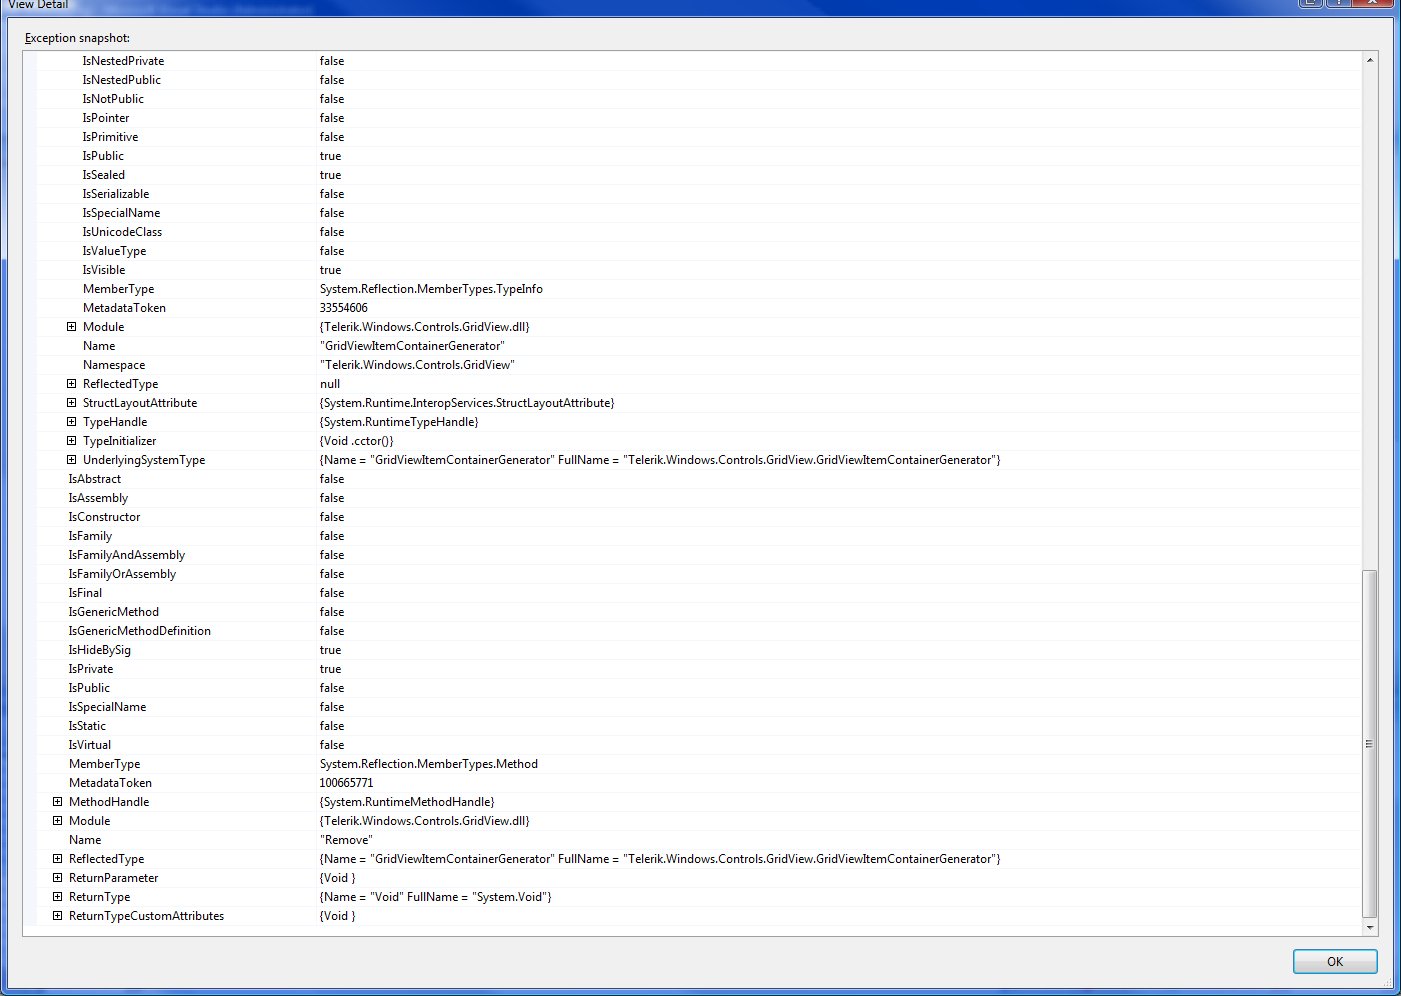Click the MetadataToken value 33554606
Viewport: 1401px width, 996px height.
pyautogui.click(x=344, y=308)
